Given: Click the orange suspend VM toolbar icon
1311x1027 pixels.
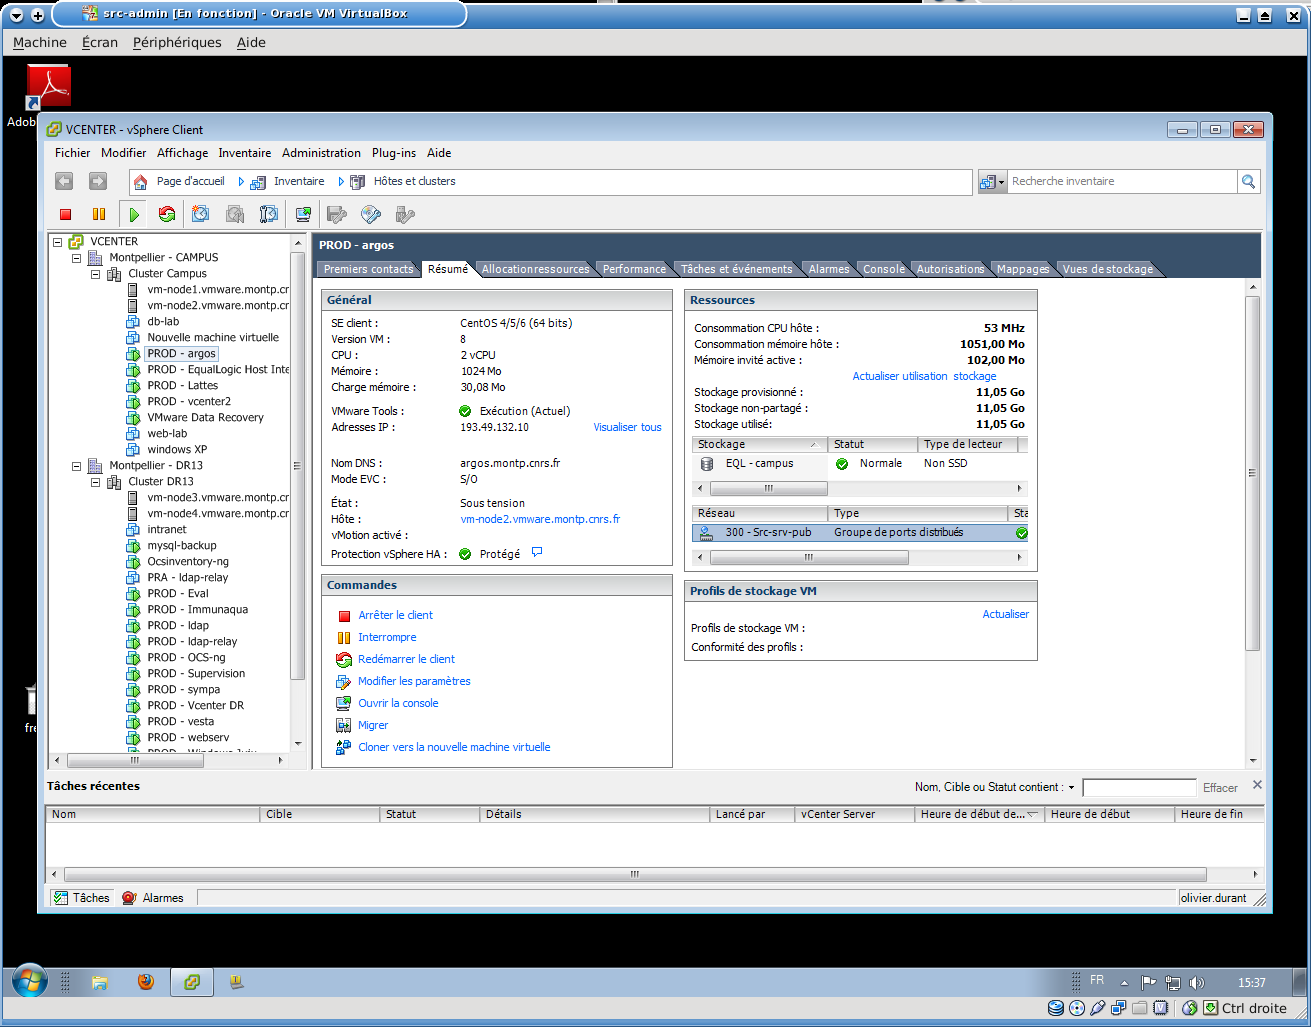Looking at the screenshot, I should click(99, 214).
